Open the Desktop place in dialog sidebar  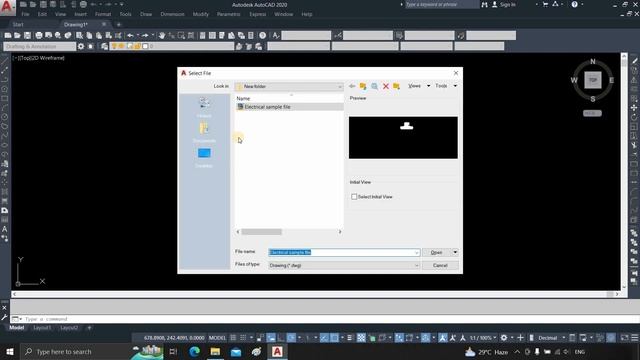204,158
